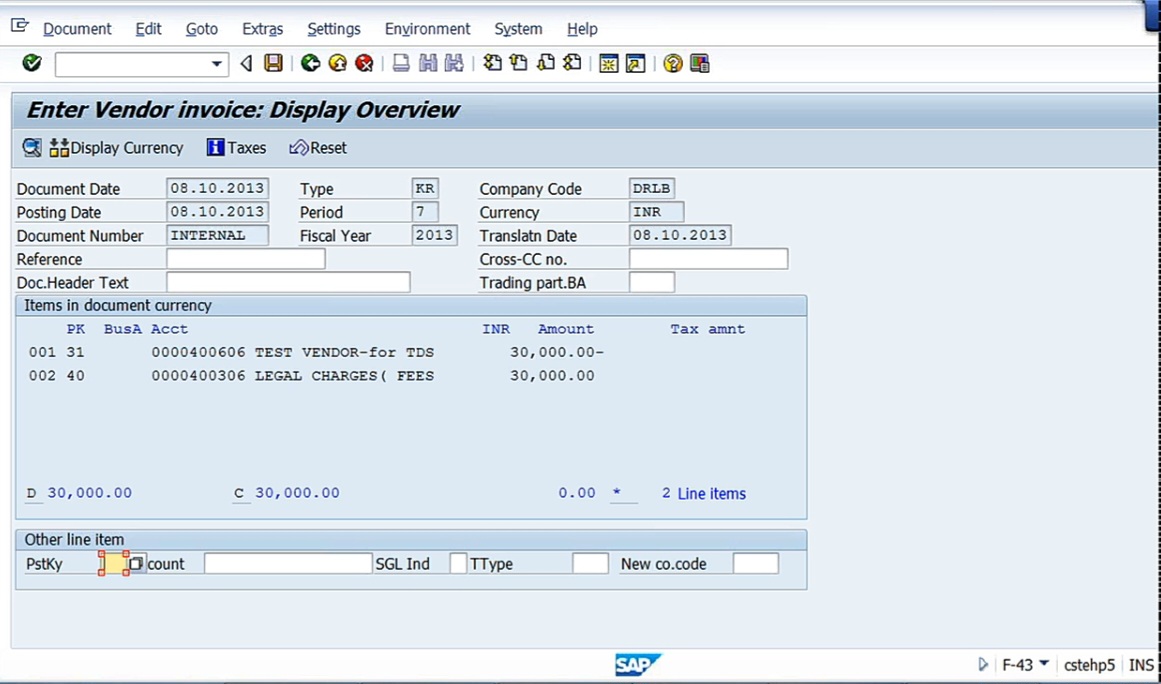Click the green Enter checkmark icon
The height and width of the screenshot is (684, 1161).
pyautogui.click(x=32, y=63)
